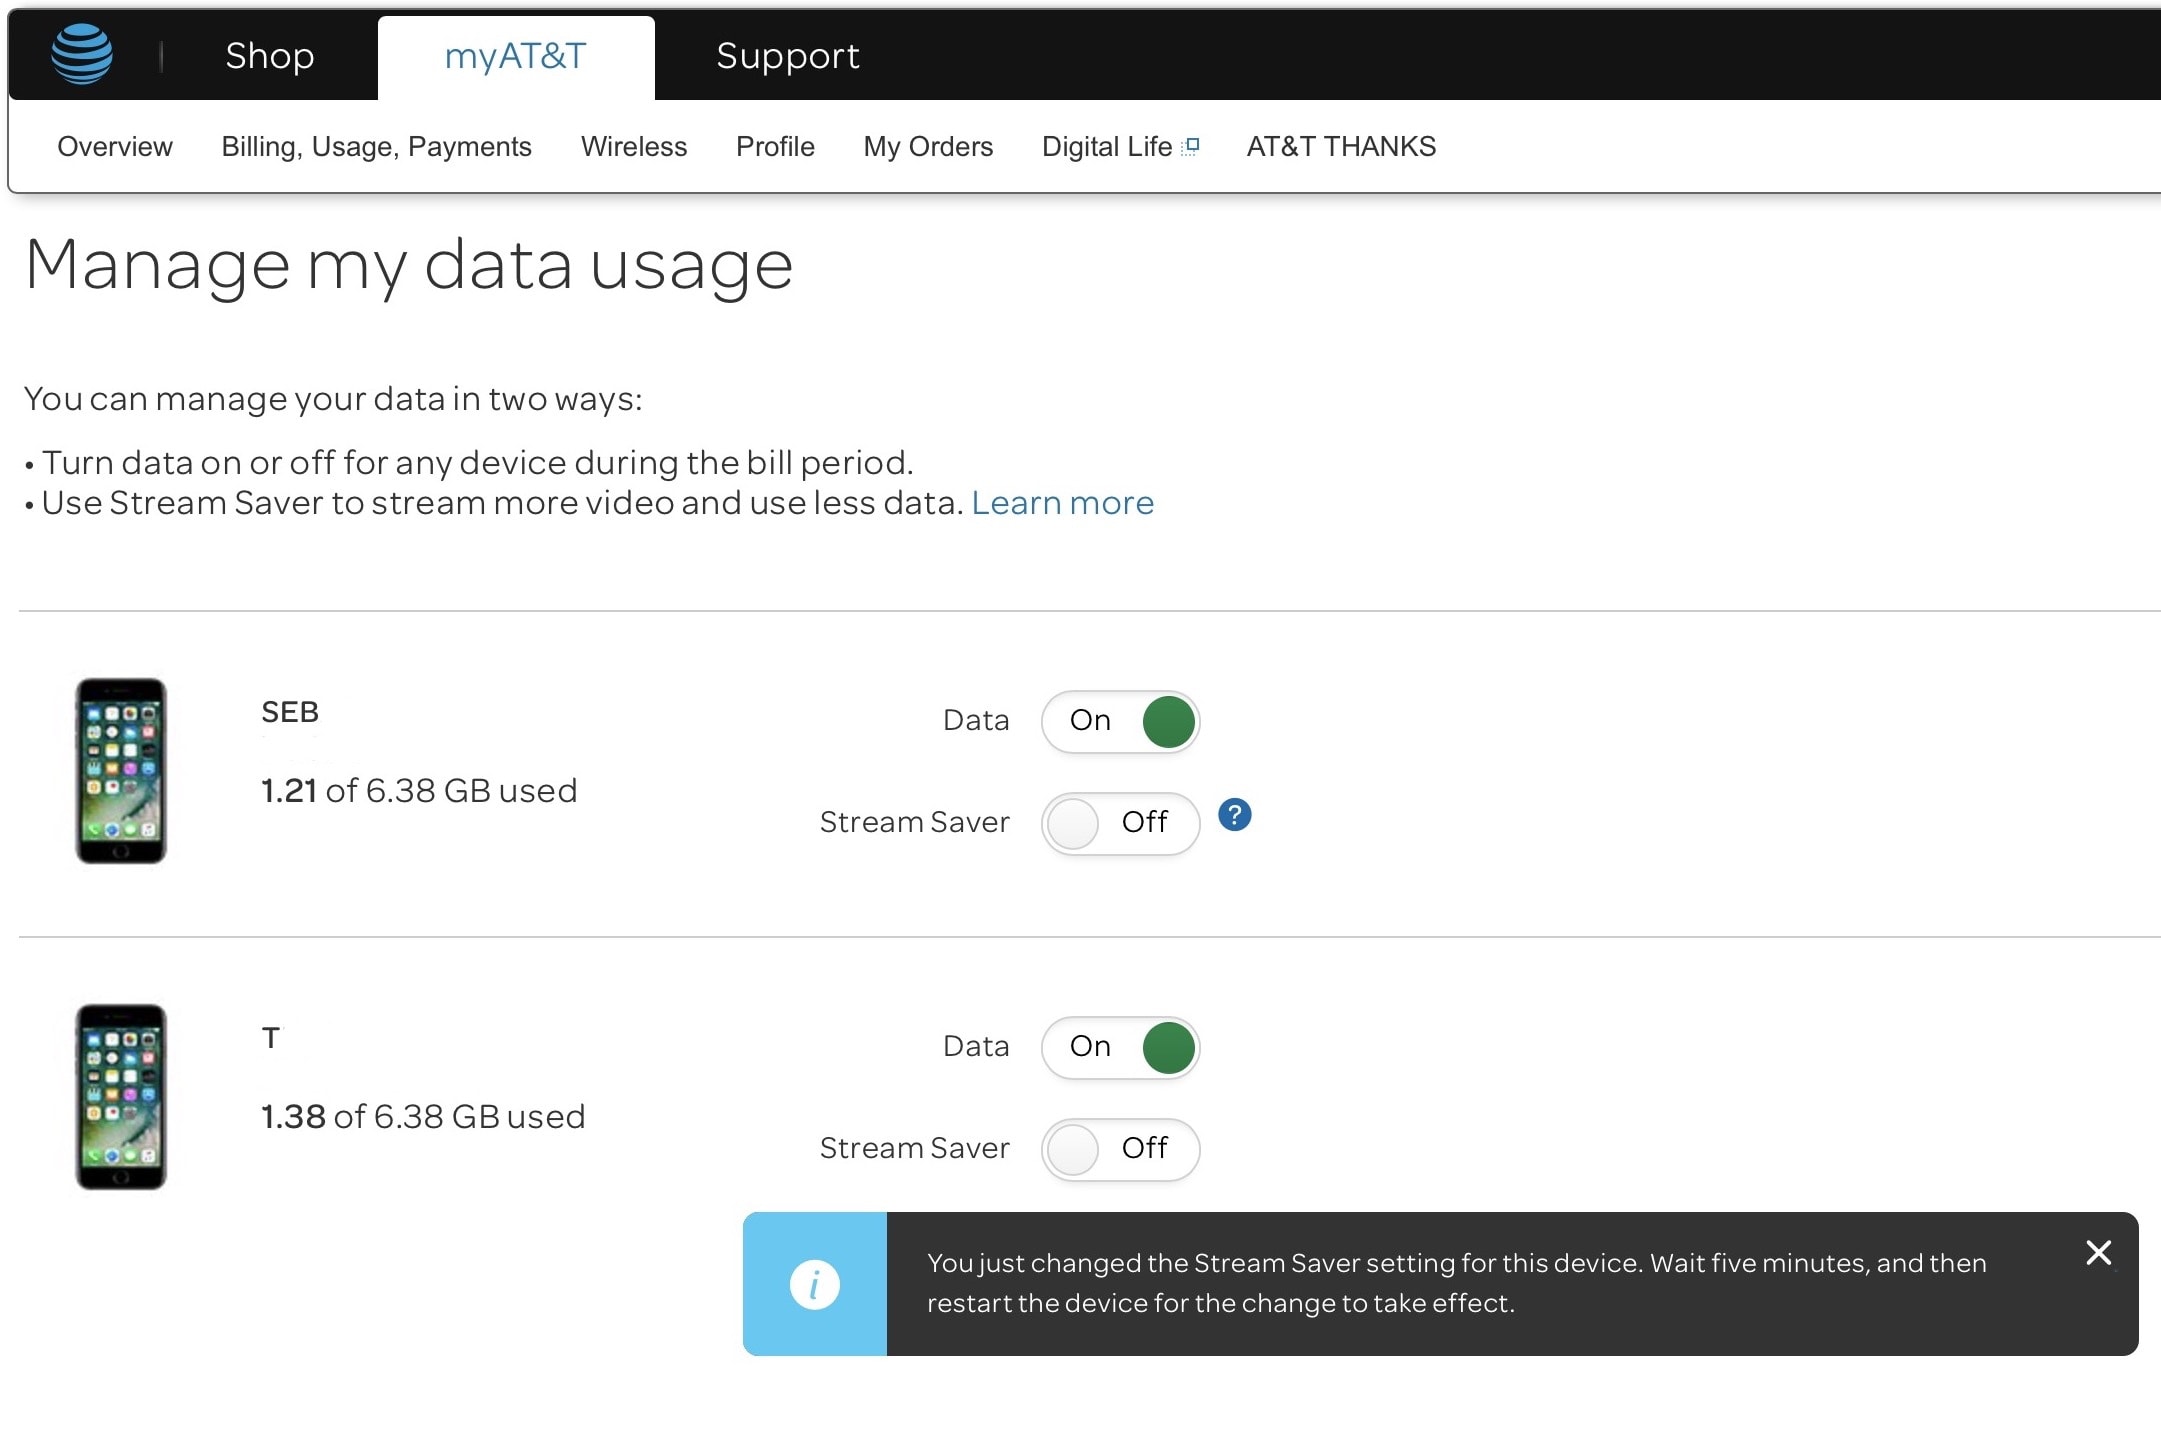Image resolution: width=2161 pixels, height=1429 pixels.
Task: Click the info icon in the notification
Action: pyautogui.click(x=815, y=1284)
